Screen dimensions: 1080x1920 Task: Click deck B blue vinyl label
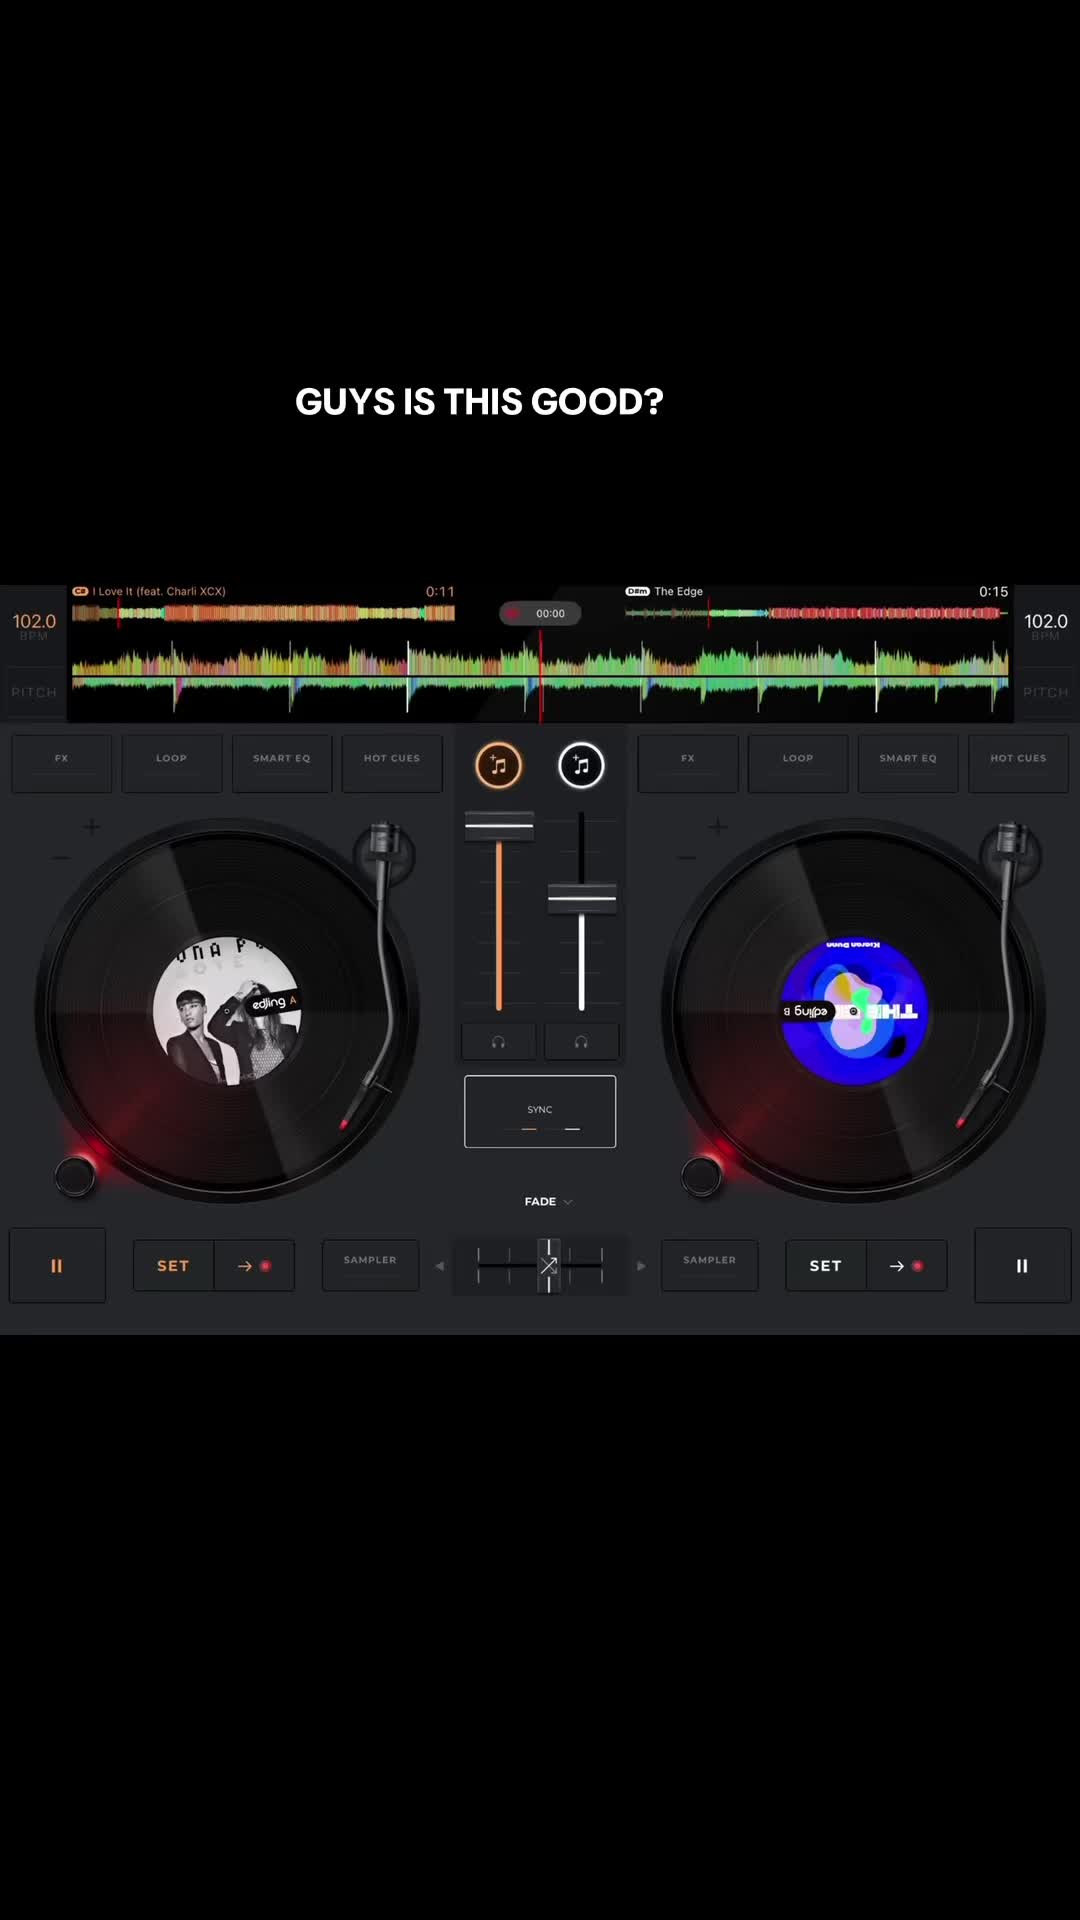[x=854, y=1011]
